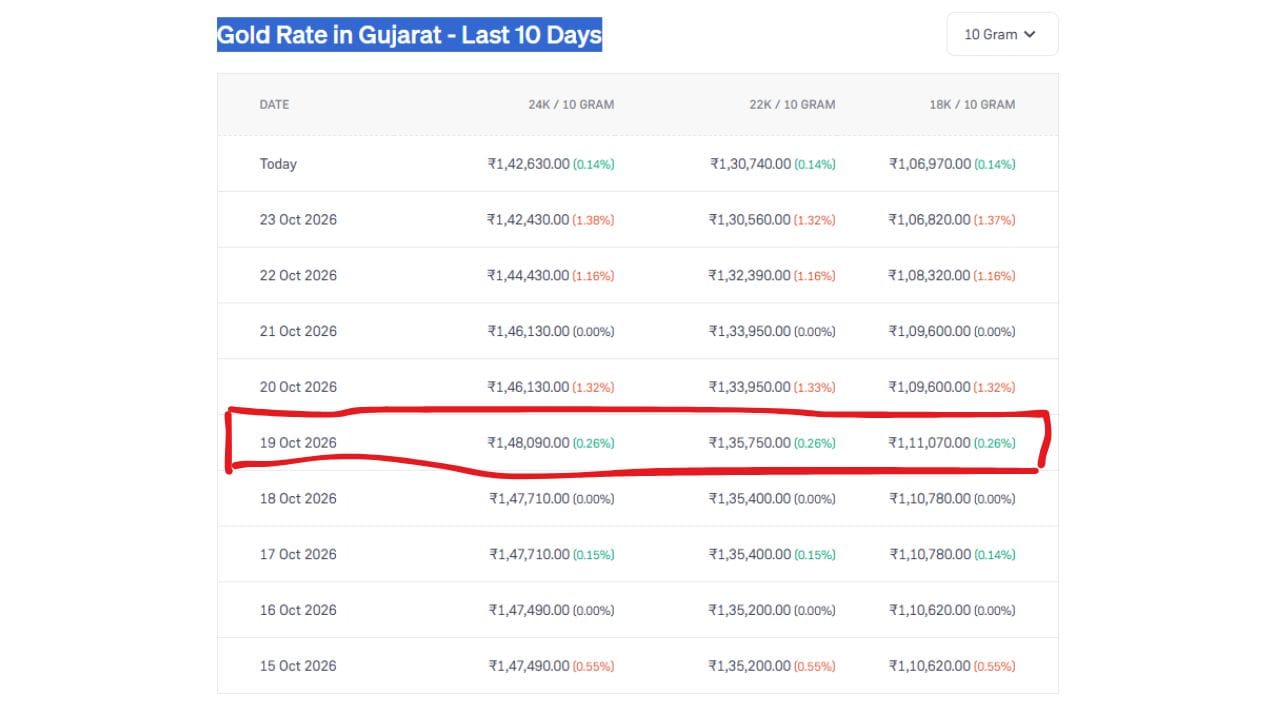Select today's 24K price ₹1,42,630.00
Viewport: 1280px width, 720px height.
pyautogui.click(x=528, y=164)
